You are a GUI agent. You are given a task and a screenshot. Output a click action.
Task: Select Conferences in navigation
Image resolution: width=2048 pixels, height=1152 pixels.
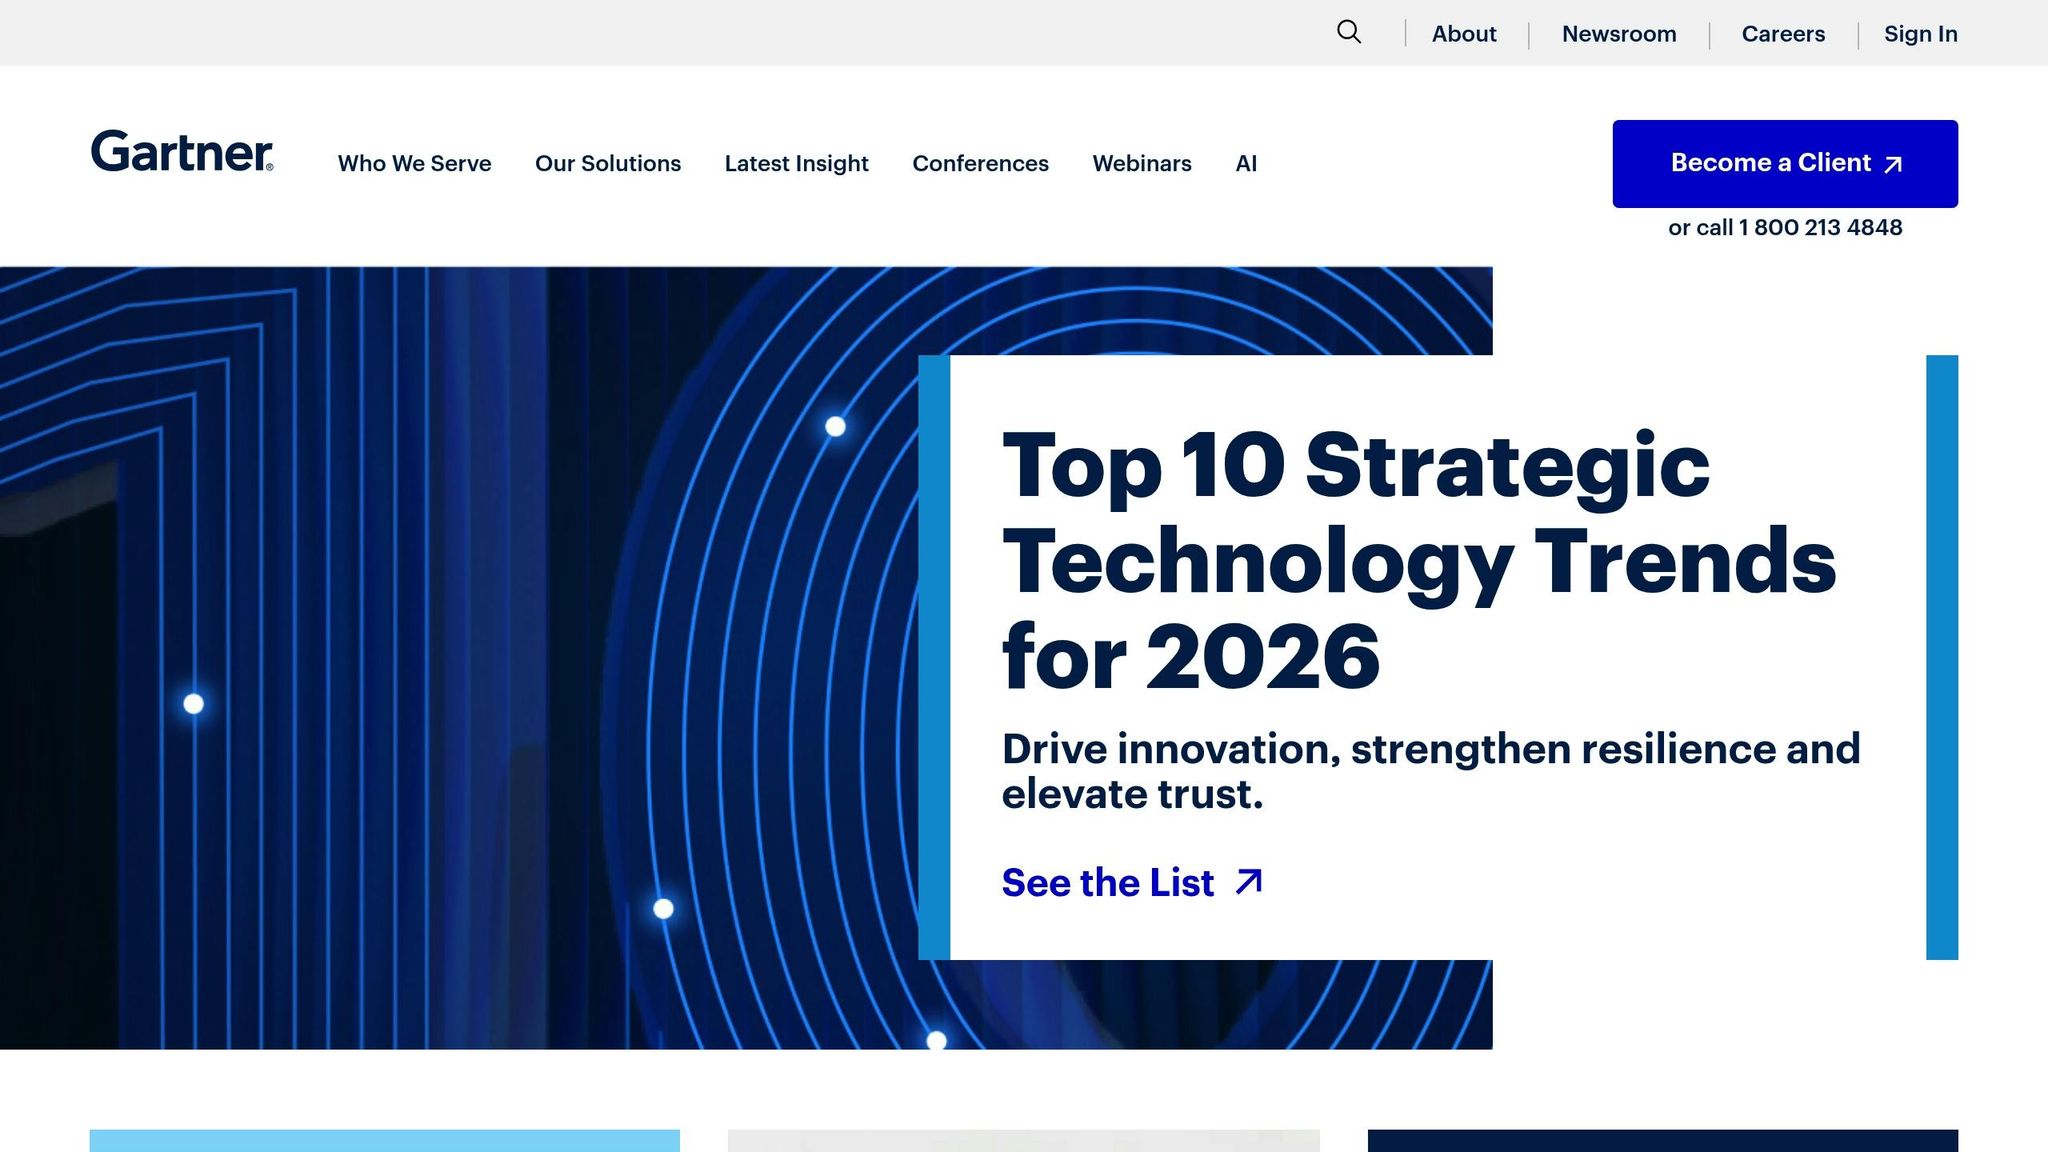click(980, 163)
